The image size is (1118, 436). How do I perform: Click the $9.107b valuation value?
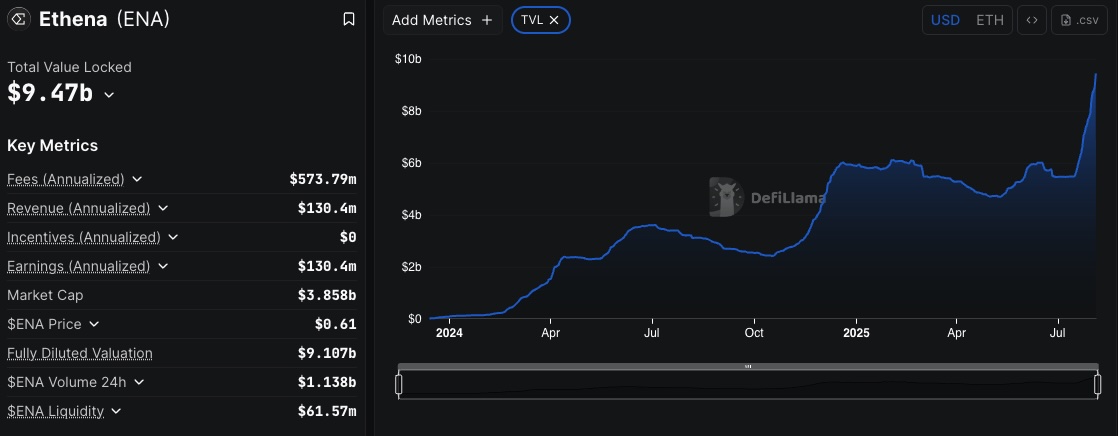click(x=327, y=353)
